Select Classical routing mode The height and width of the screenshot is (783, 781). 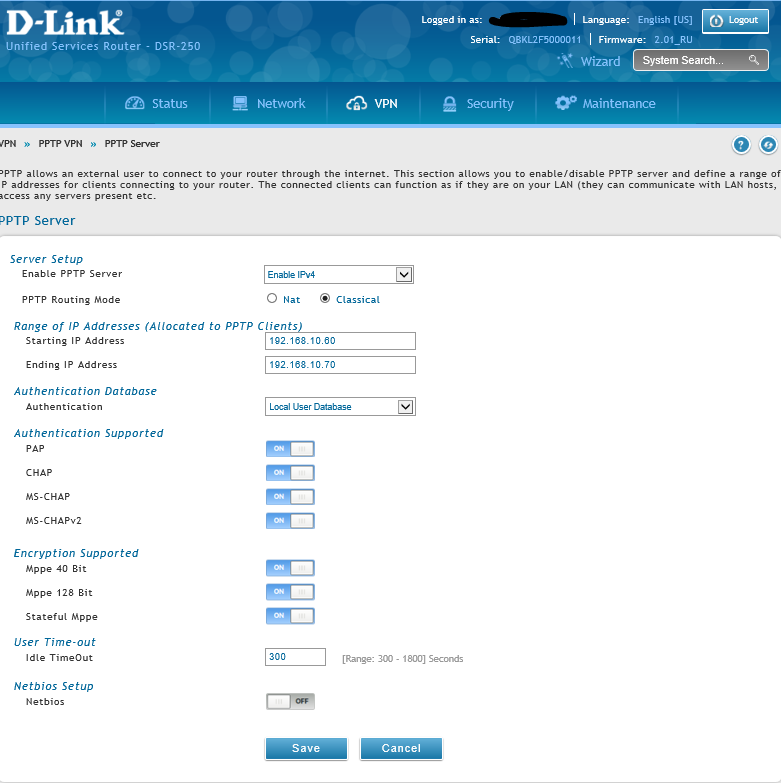325,299
